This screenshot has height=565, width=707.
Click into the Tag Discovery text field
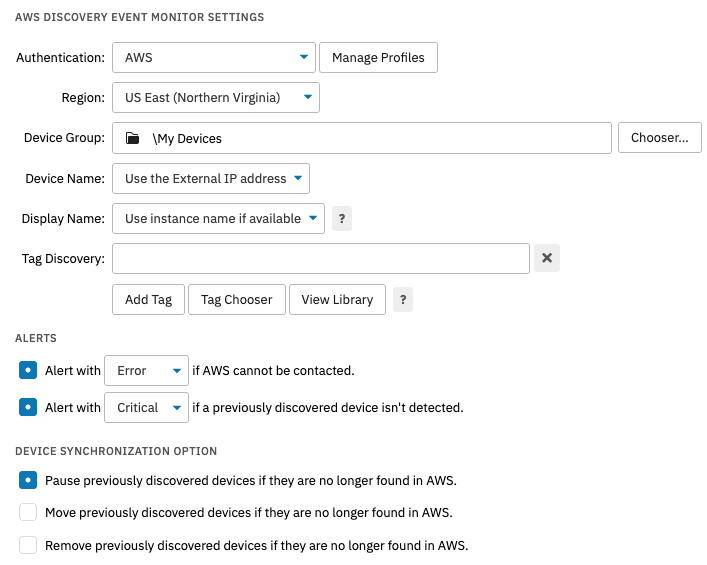(320, 258)
